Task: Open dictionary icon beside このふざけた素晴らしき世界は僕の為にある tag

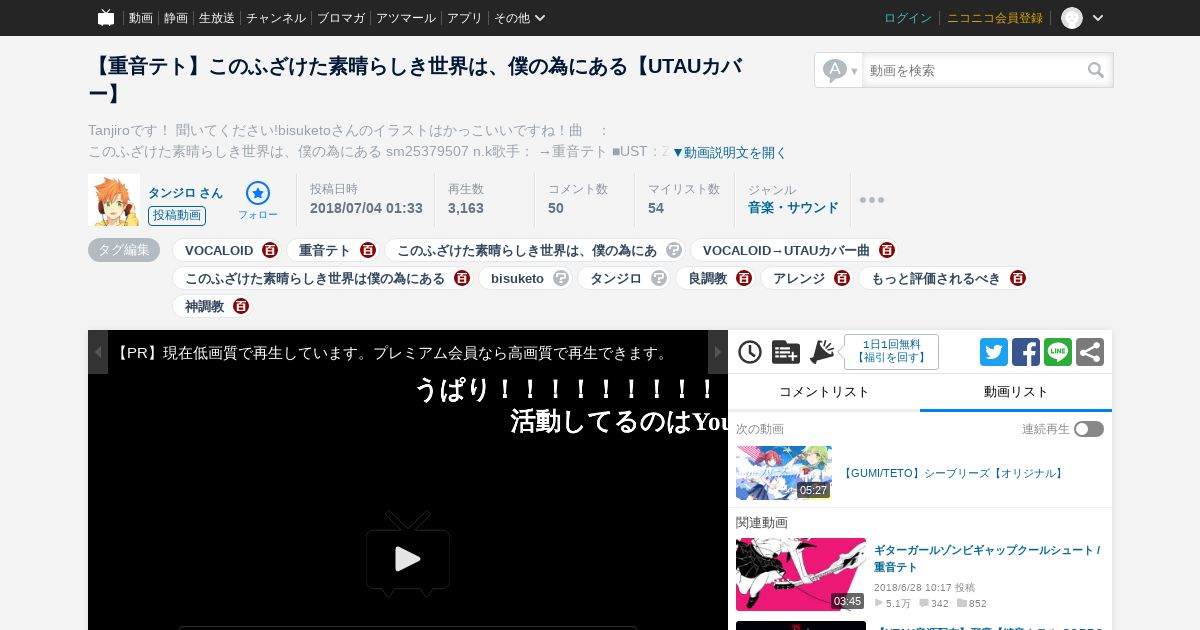Action: 462,278
